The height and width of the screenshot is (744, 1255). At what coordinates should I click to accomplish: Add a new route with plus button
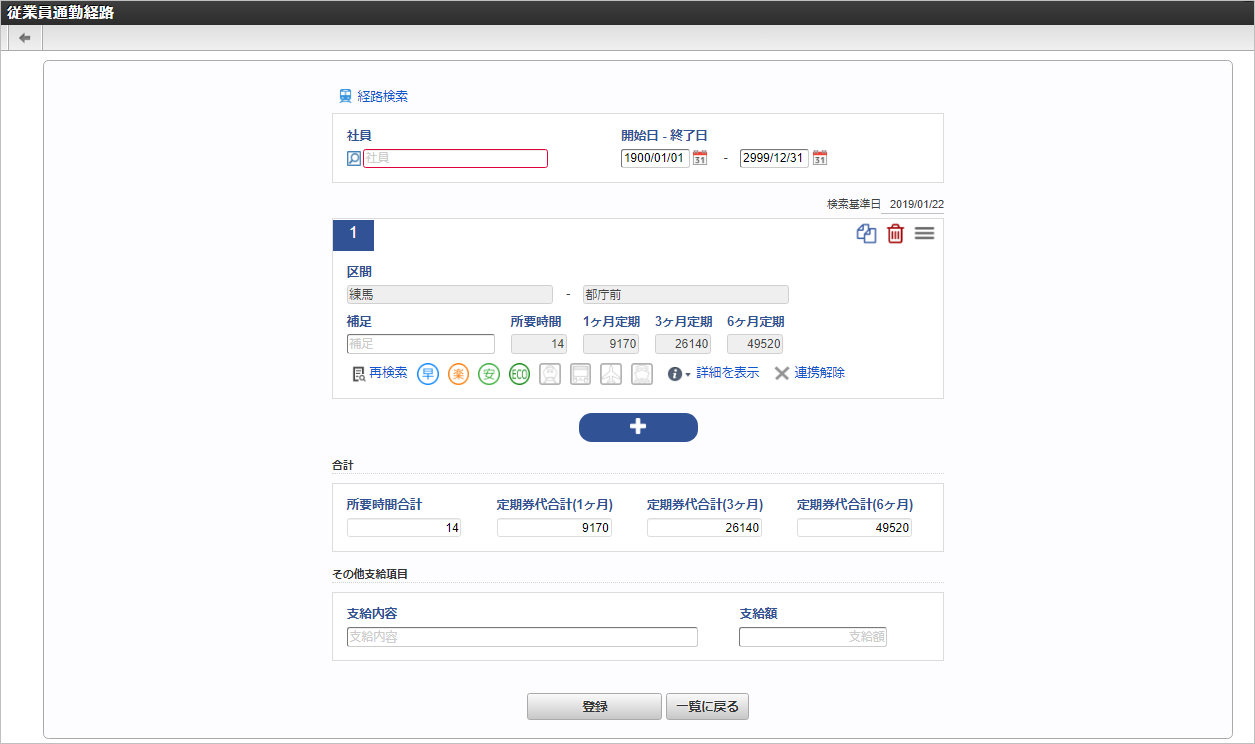point(638,427)
